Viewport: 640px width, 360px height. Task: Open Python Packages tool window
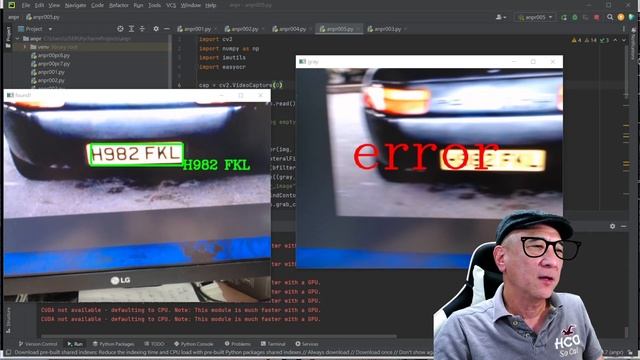pyautogui.click(x=113, y=344)
